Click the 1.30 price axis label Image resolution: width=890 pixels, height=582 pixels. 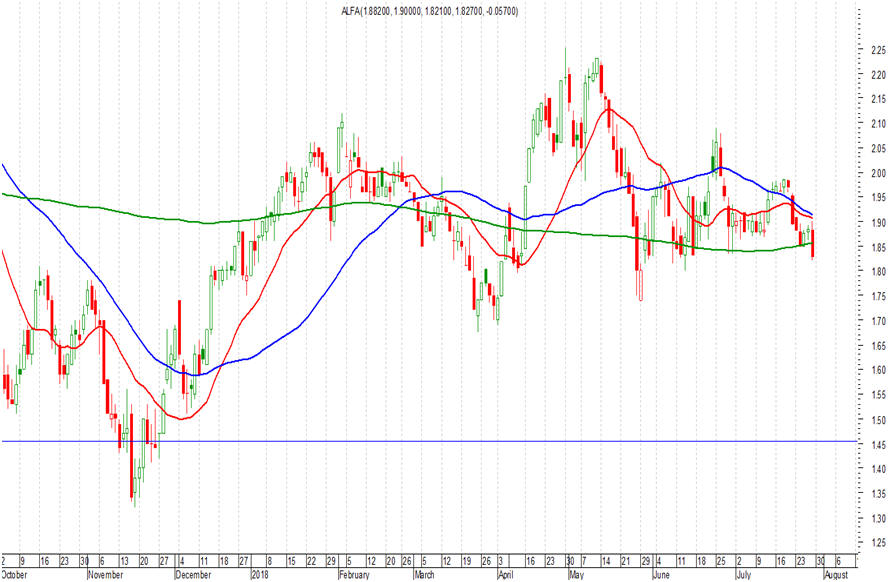click(x=878, y=518)
